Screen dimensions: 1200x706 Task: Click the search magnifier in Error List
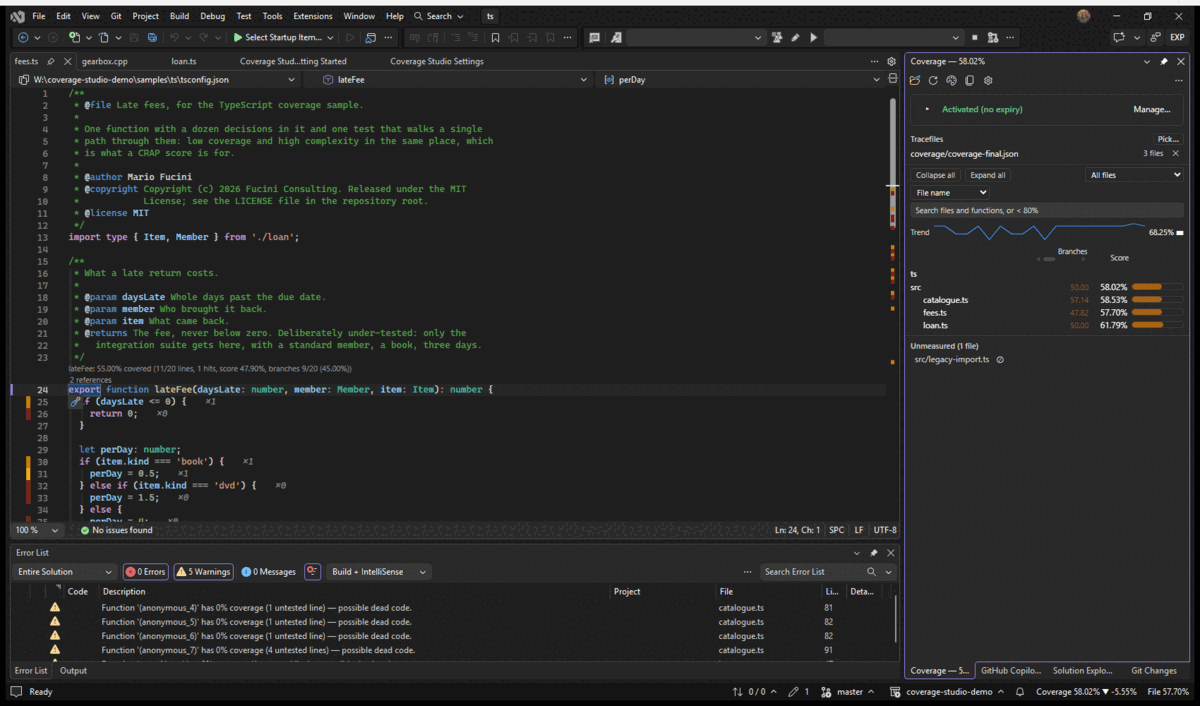click(x=871, y=572)
